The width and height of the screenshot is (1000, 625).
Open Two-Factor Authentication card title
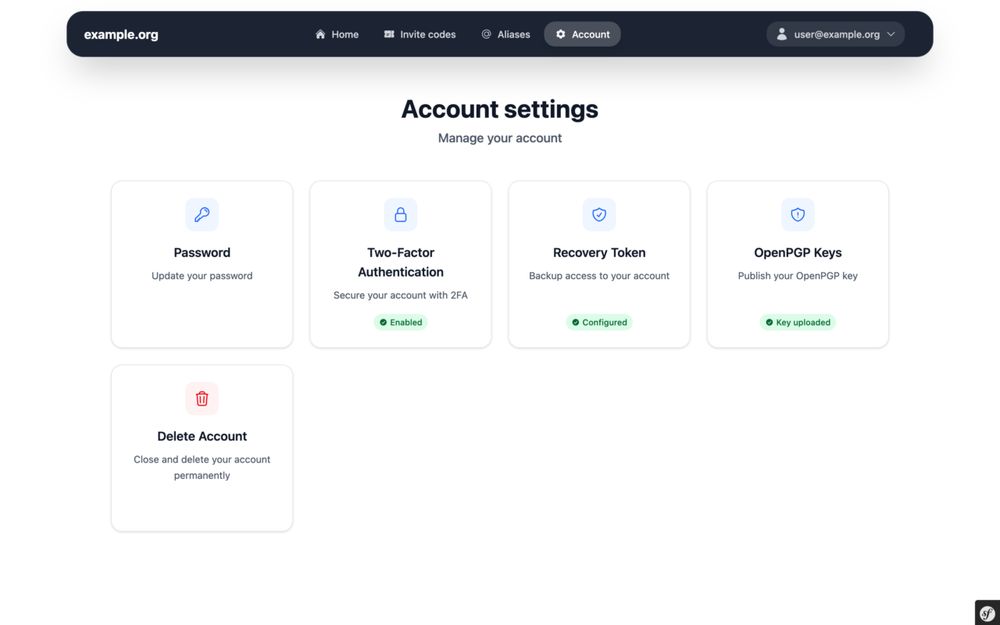tap(401, 262)
